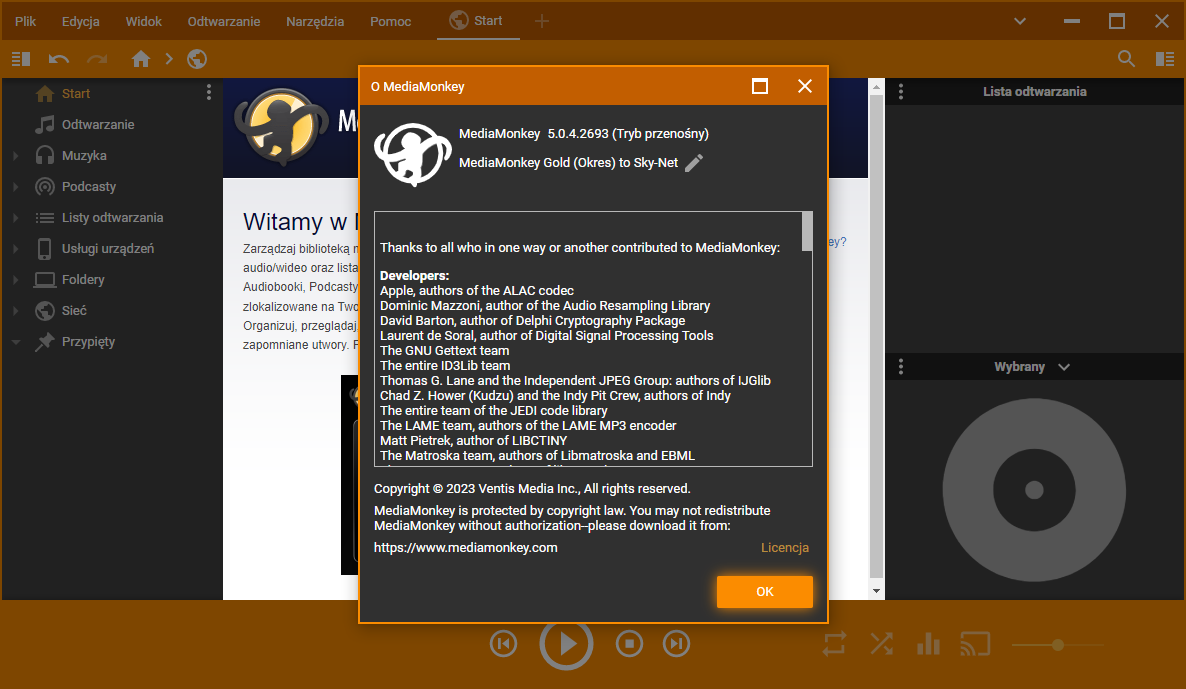
Task: Open the Plik menu
Action: pyautogui.click(x=26, y=21)
